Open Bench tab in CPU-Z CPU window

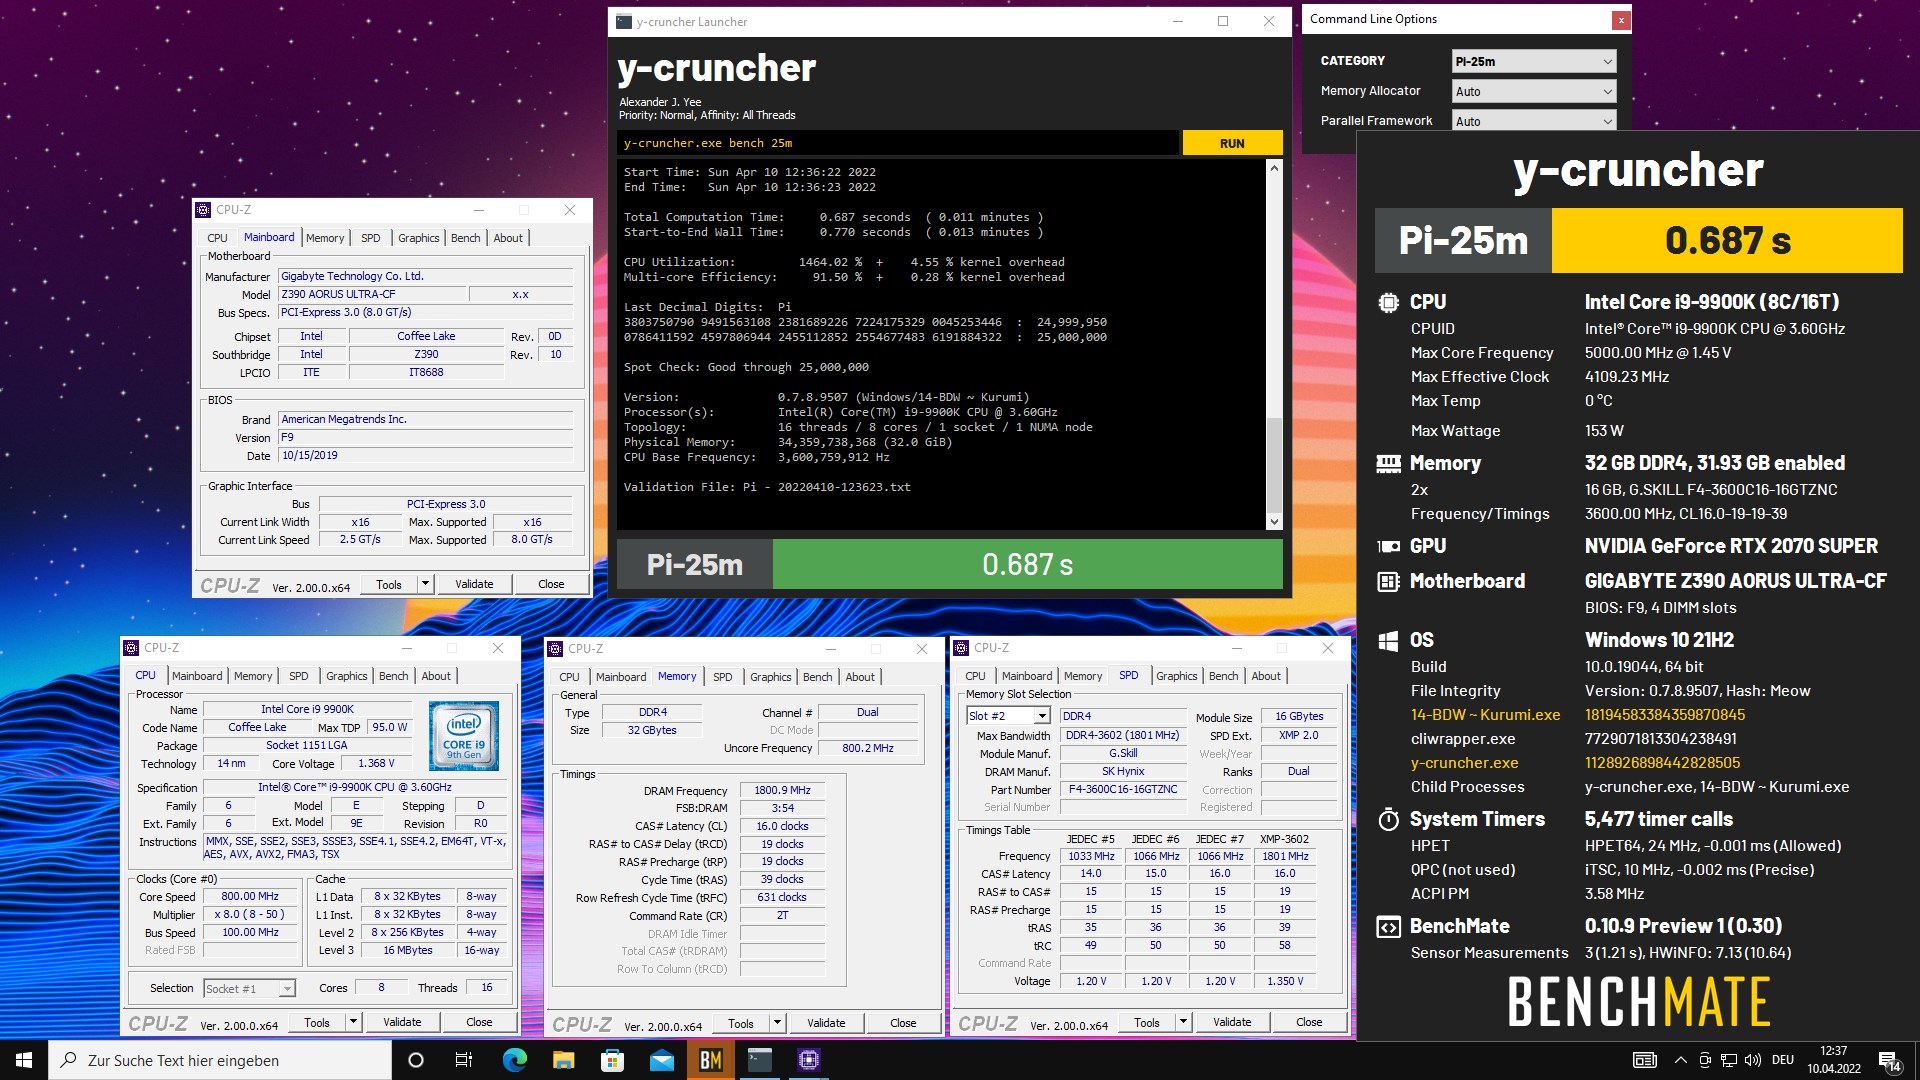[x=393, y=676]
